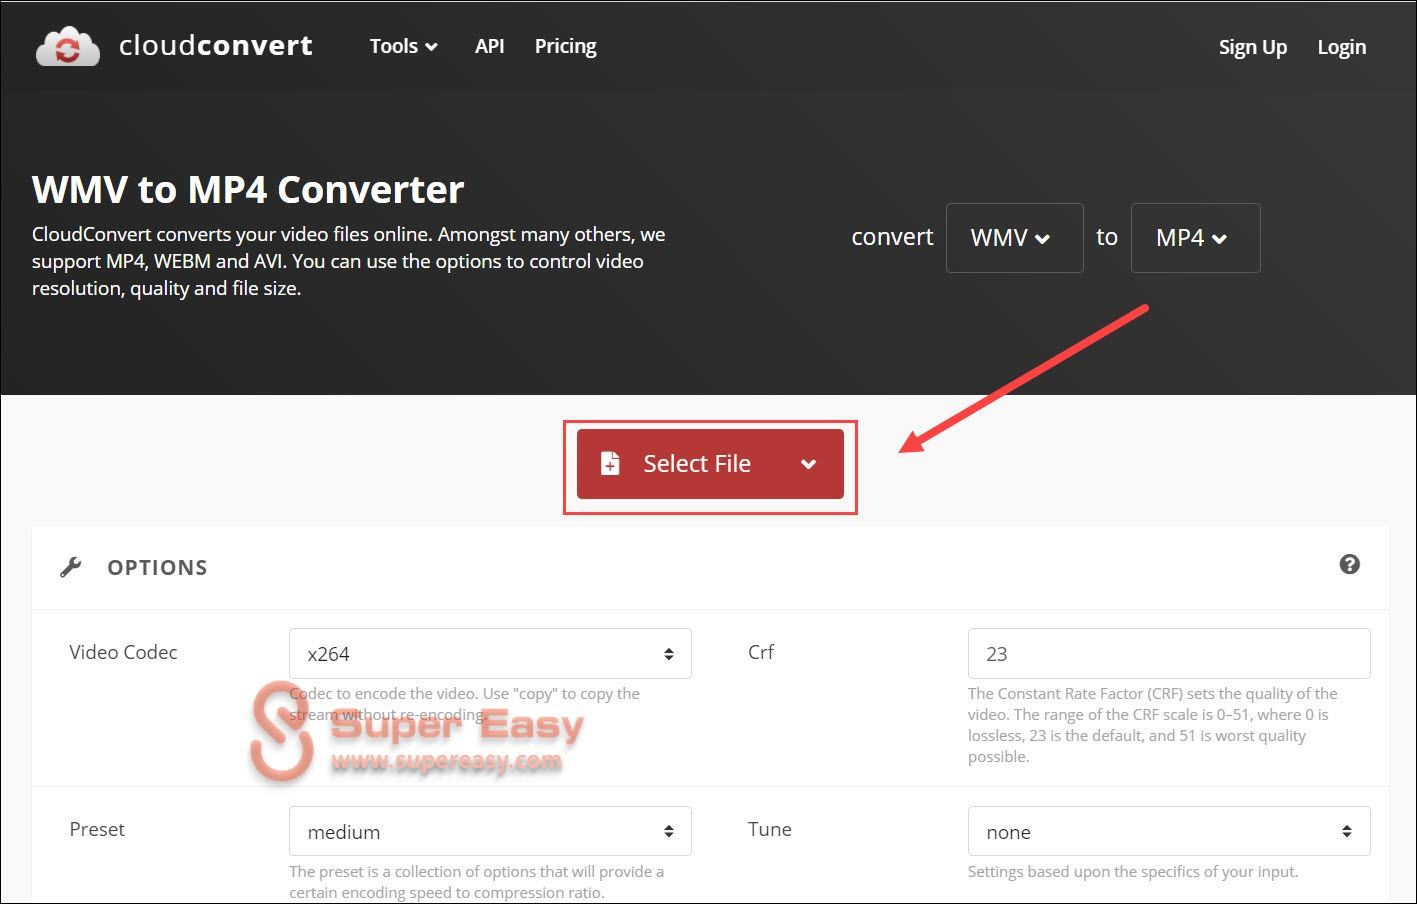
Task: Click the file-plus icon in Select File
Action: click(609, 463)
